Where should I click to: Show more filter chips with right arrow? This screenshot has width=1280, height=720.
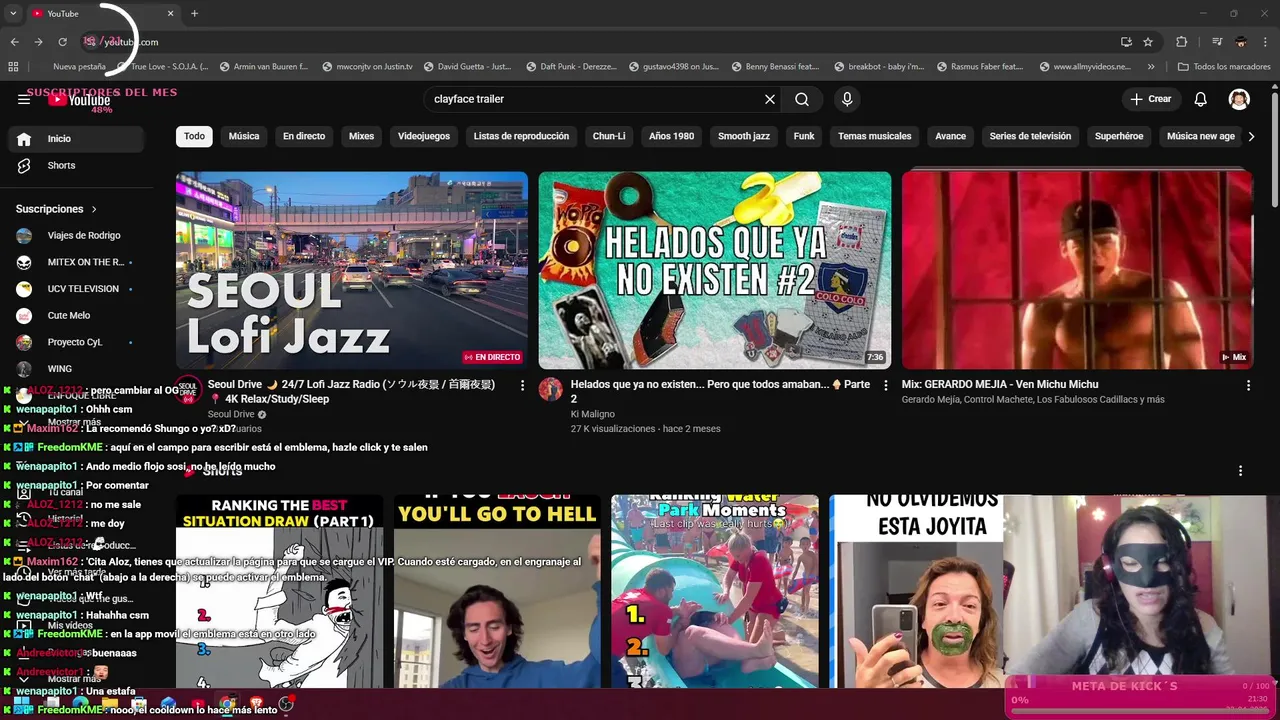(x=1251, y=136)
